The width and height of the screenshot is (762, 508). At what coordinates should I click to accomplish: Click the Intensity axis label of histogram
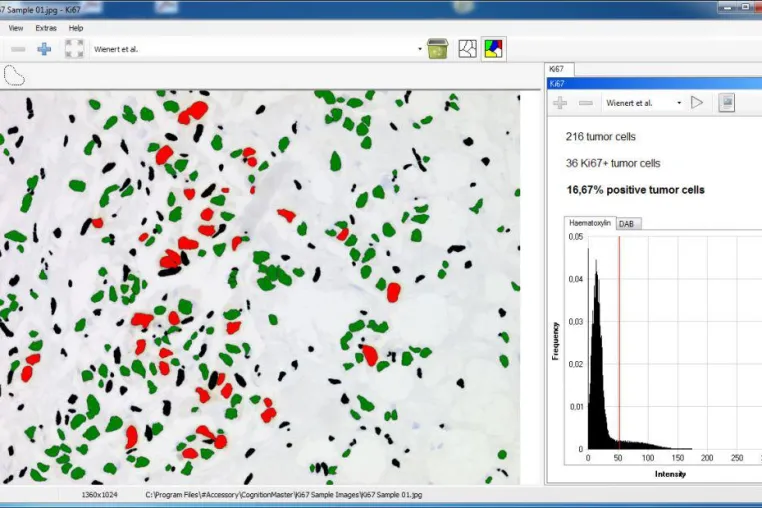(x=670, y=474)
